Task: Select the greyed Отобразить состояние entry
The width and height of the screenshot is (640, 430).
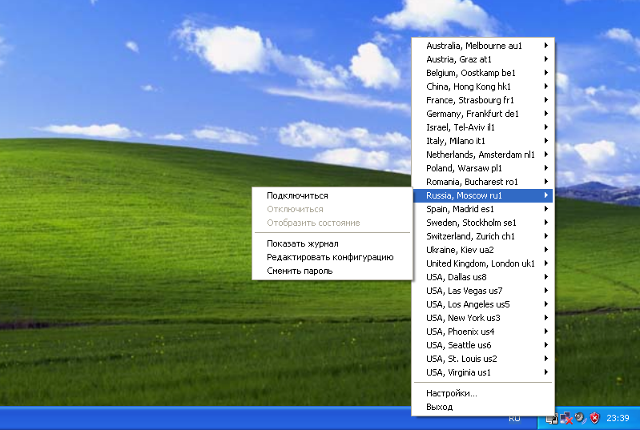Action: click(x=332, y=223)
